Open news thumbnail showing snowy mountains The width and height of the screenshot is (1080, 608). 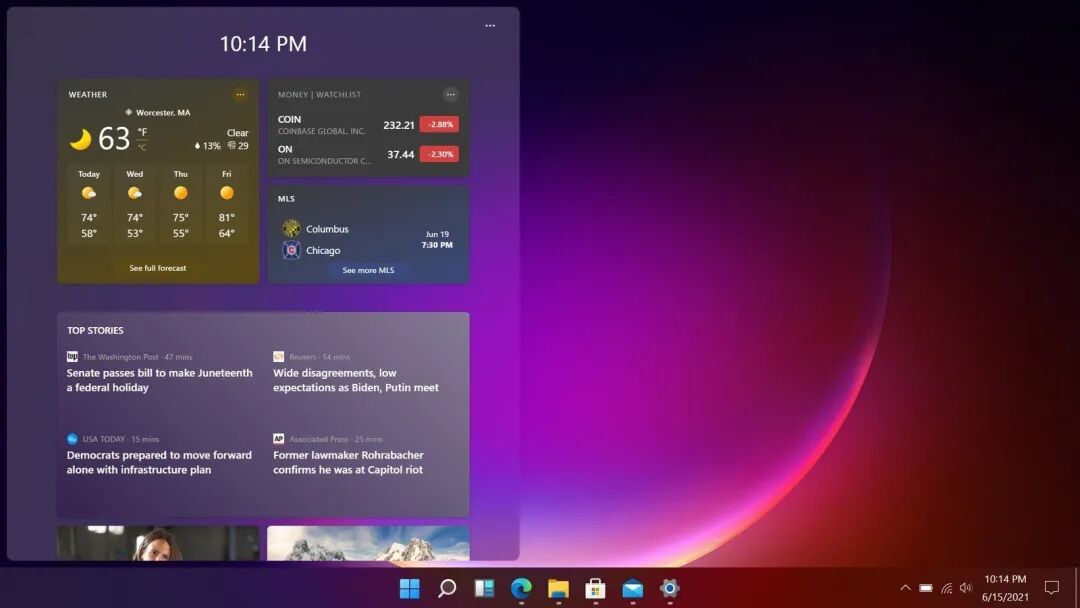click(368, 543)
